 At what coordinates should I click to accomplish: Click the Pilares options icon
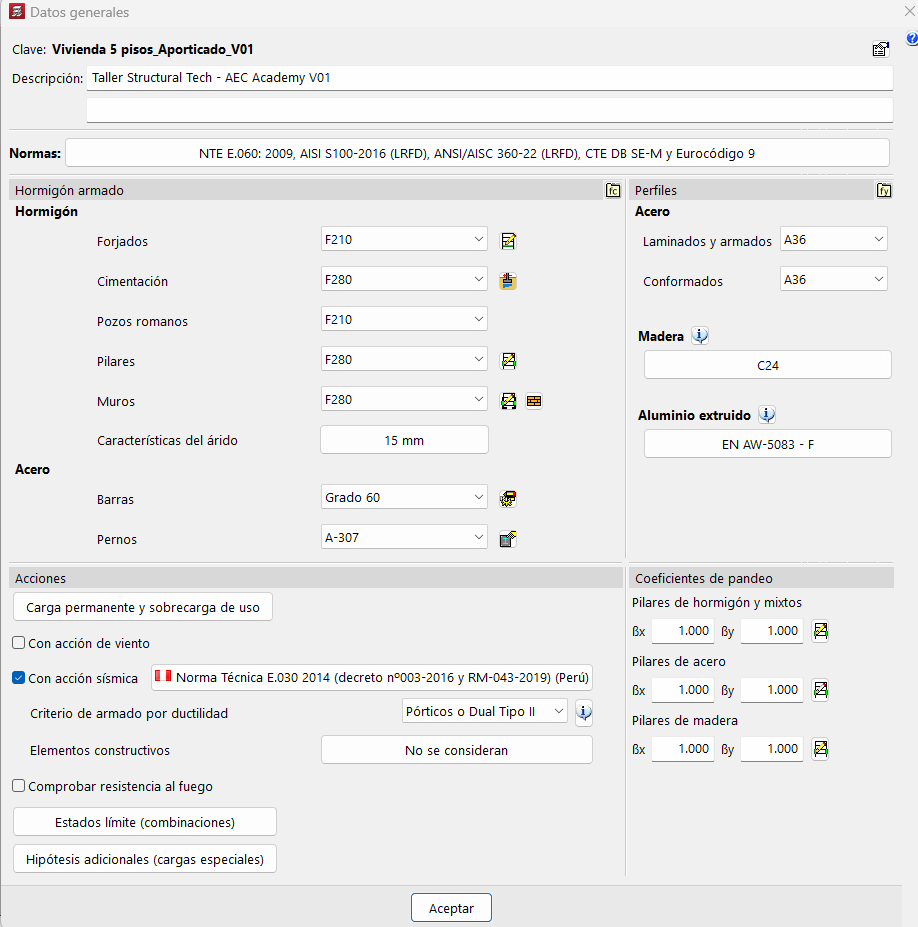coord(508,361)
